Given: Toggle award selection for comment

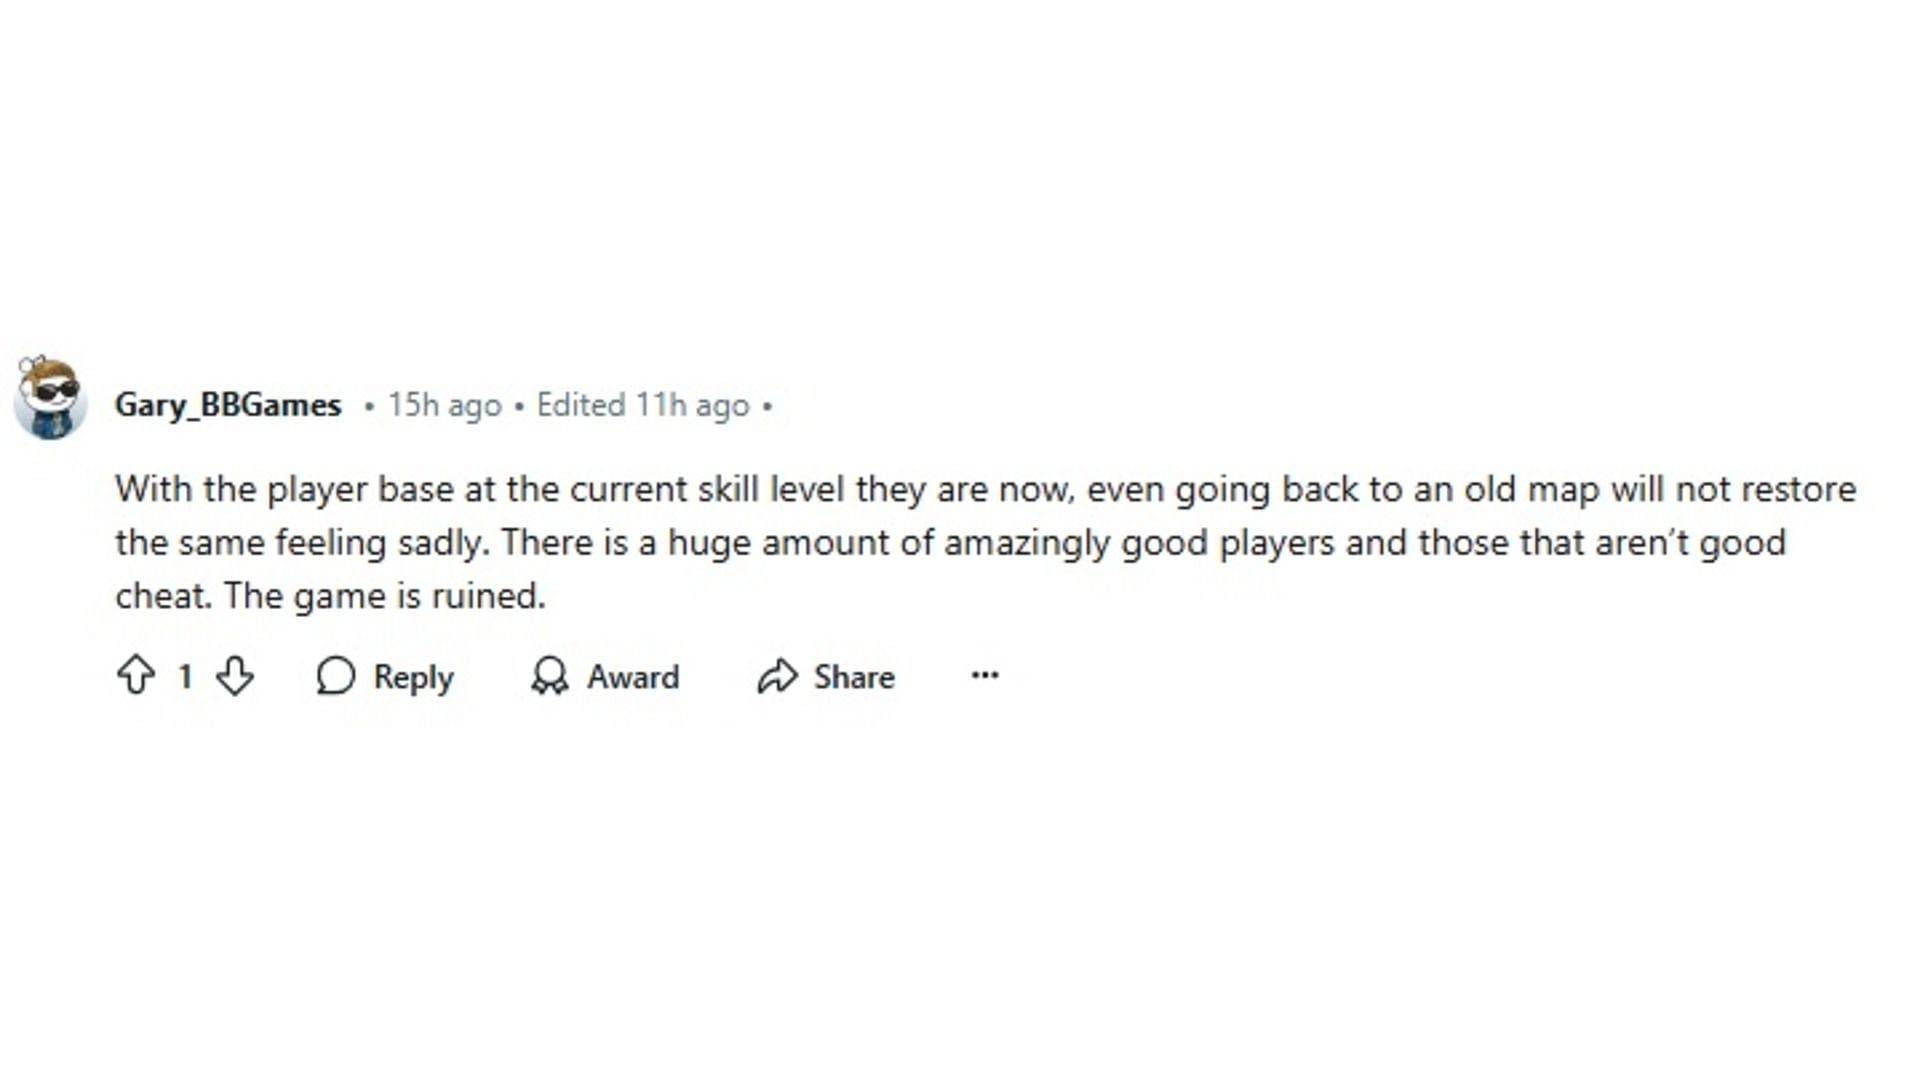Looking at the screenshot, I should (605, 676).
